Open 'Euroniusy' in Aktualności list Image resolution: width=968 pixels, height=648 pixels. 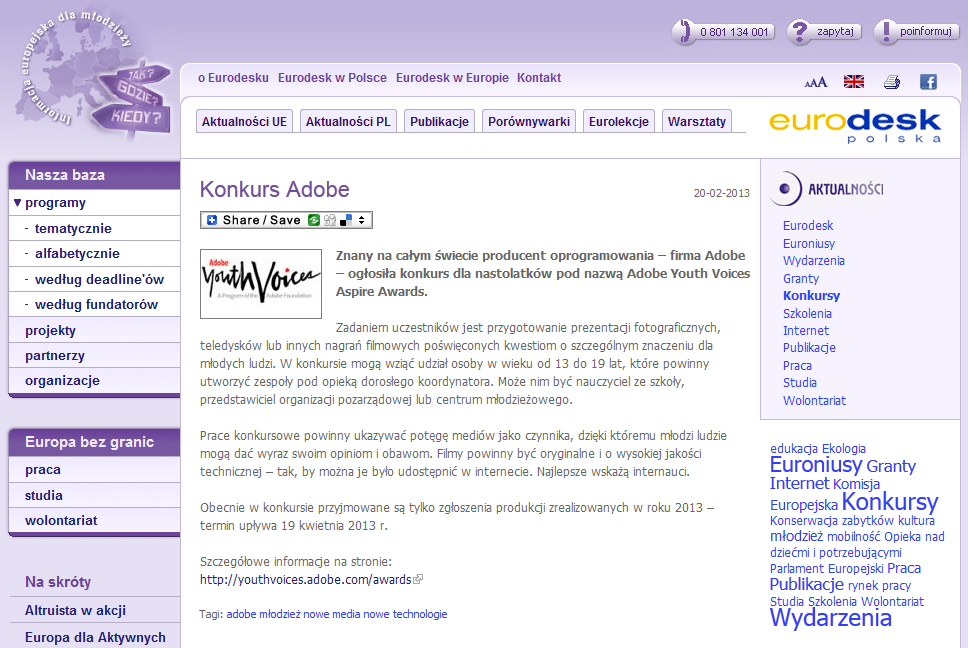(x=809, y=244)
